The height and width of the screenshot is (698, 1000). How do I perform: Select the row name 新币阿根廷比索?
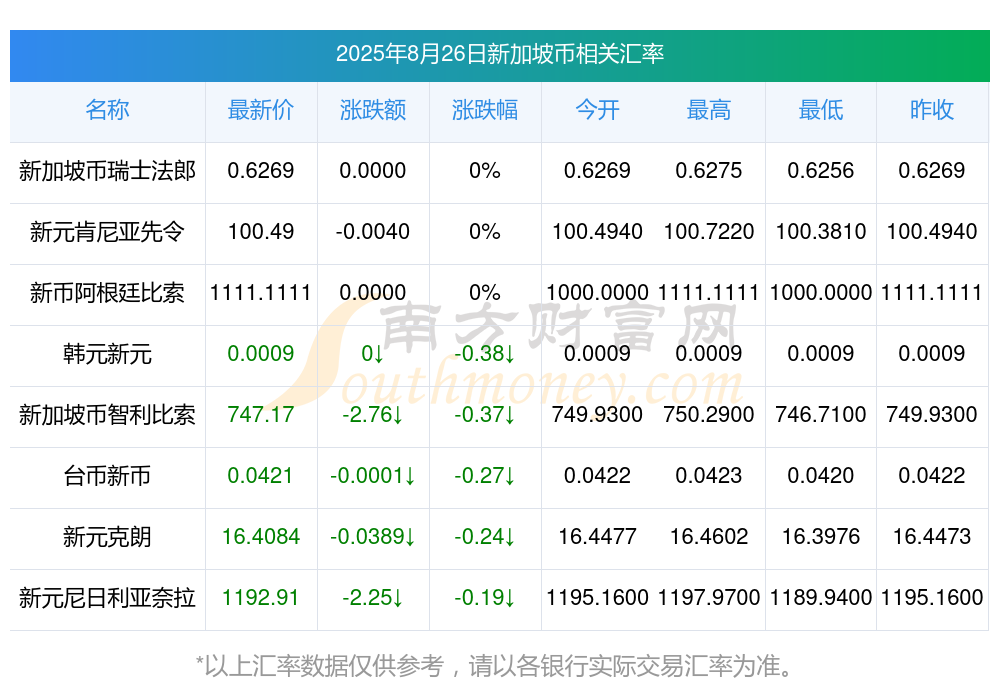(x=107, y=293)
